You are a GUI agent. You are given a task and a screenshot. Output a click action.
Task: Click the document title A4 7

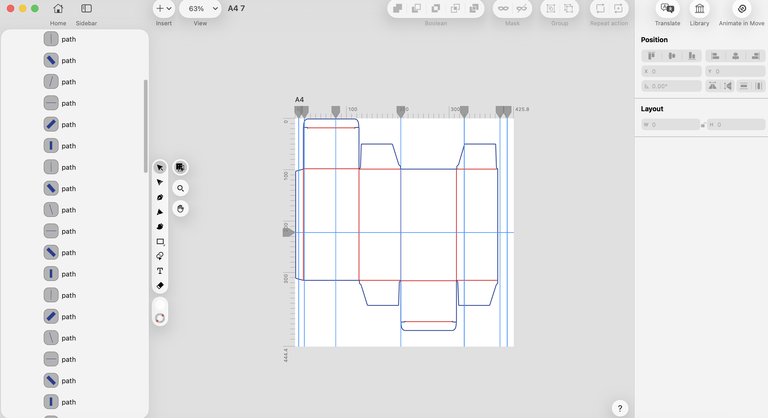pyautogui.click(x=237, y=8)
